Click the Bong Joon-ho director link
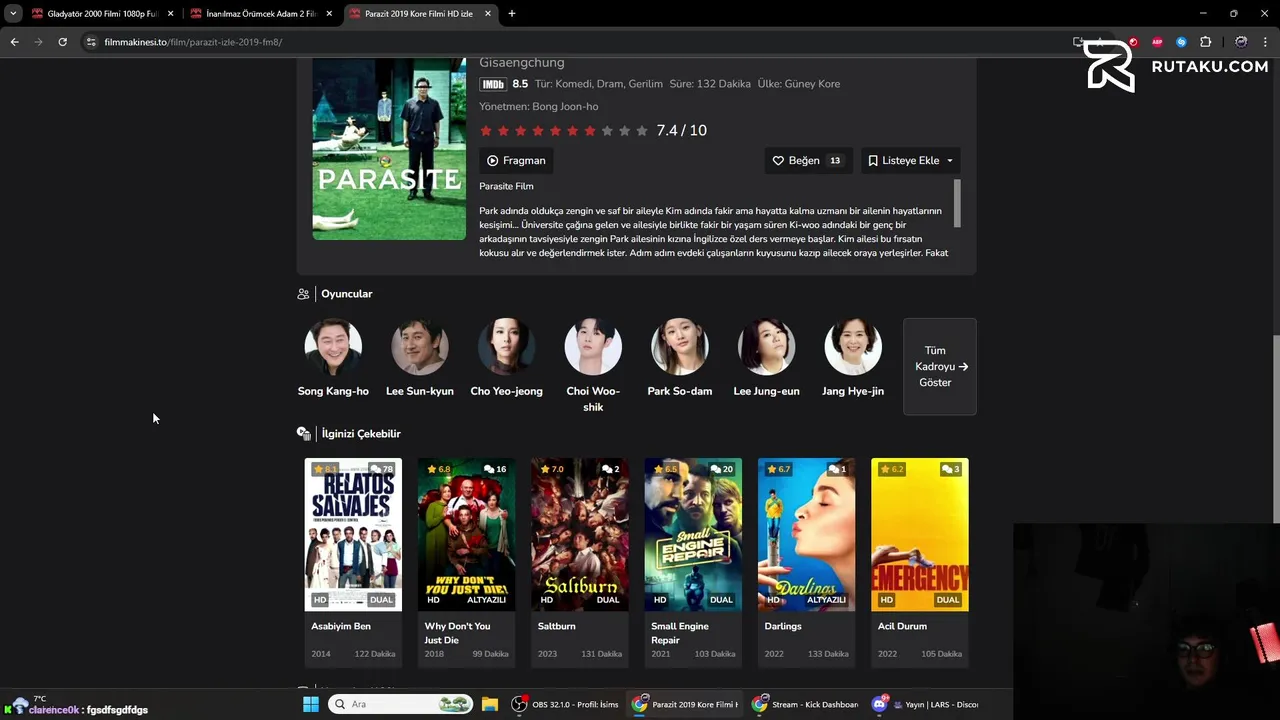 click(x=565, y=107)
